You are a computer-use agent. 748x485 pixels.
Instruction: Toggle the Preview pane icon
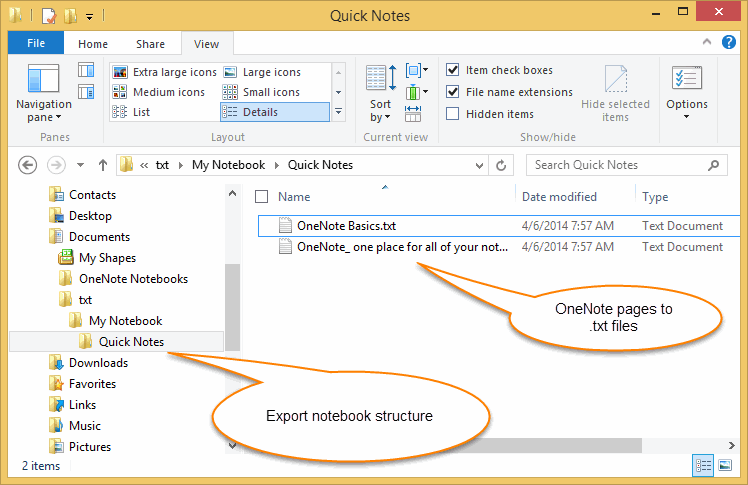pyautogui.click(x=86, y=70)
